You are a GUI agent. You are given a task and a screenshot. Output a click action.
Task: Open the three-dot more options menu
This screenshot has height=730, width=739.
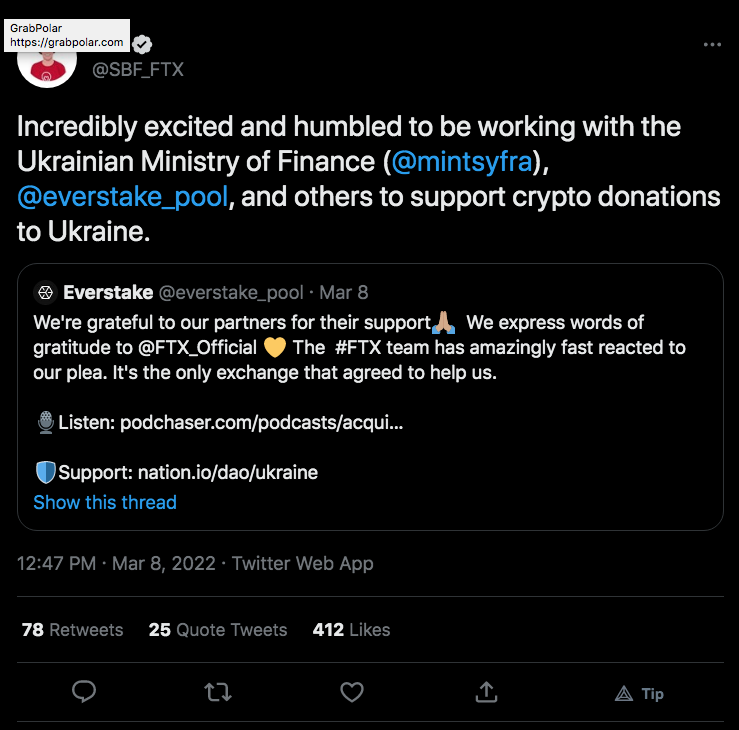pyautogui.click(x=712, y=44)
